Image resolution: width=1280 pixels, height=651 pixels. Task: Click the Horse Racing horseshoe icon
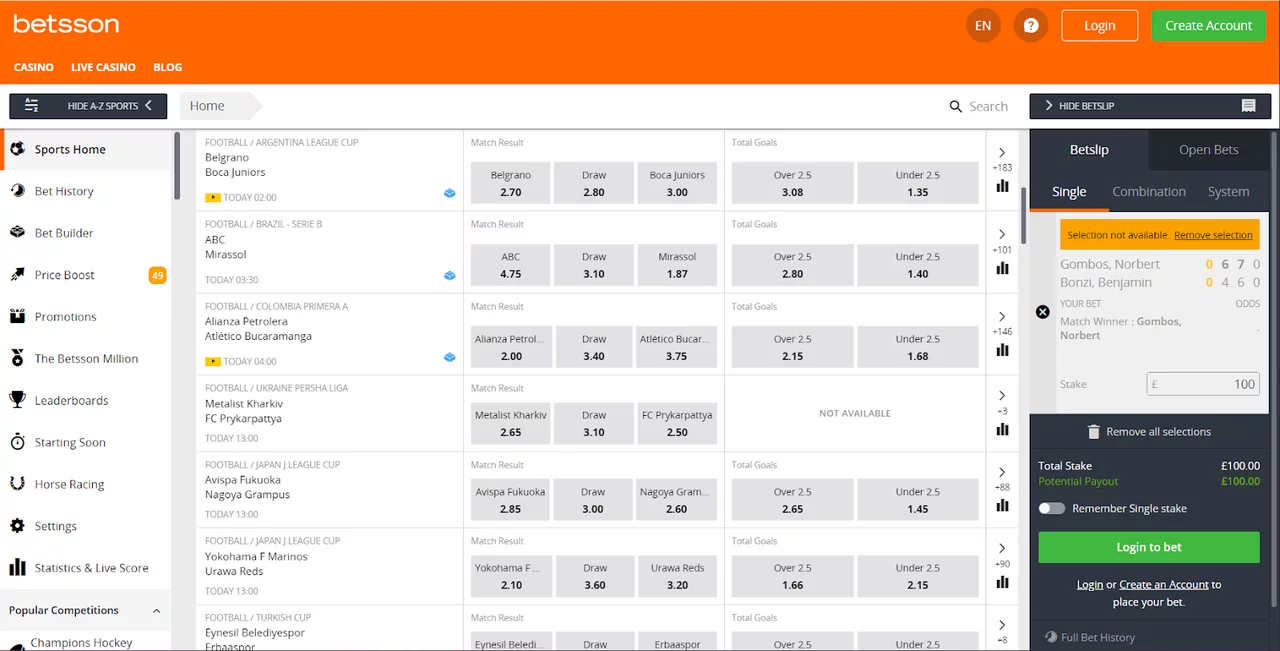(x=17, y=484)
